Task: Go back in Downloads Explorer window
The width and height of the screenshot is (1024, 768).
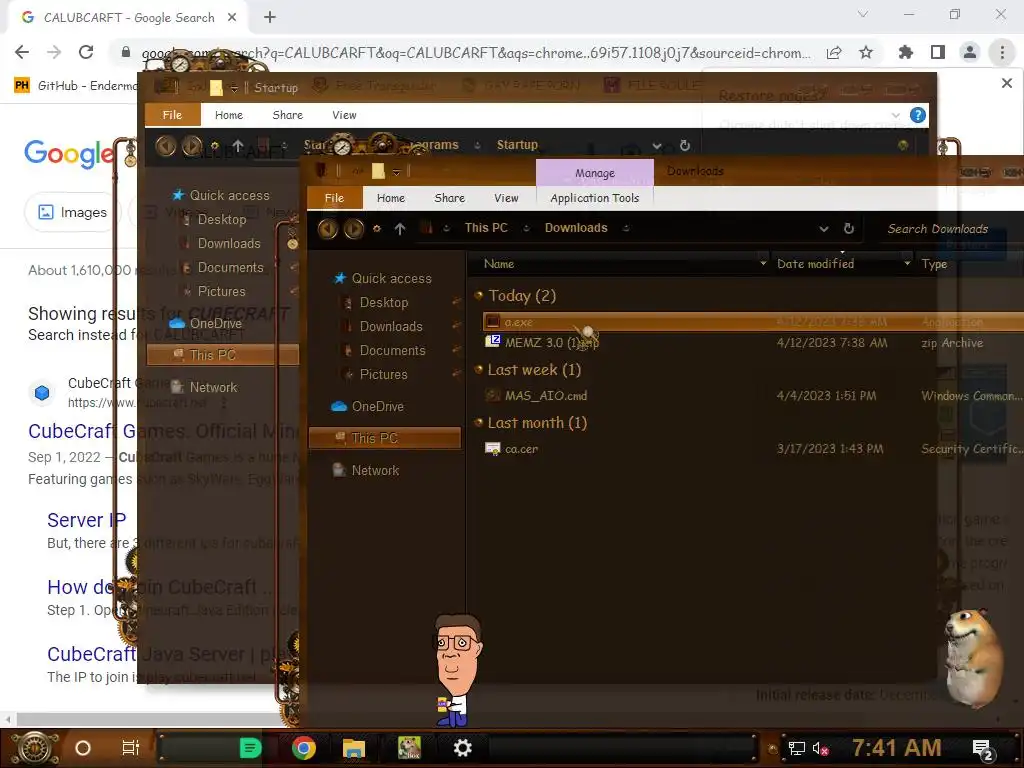Action: (328, 229)
